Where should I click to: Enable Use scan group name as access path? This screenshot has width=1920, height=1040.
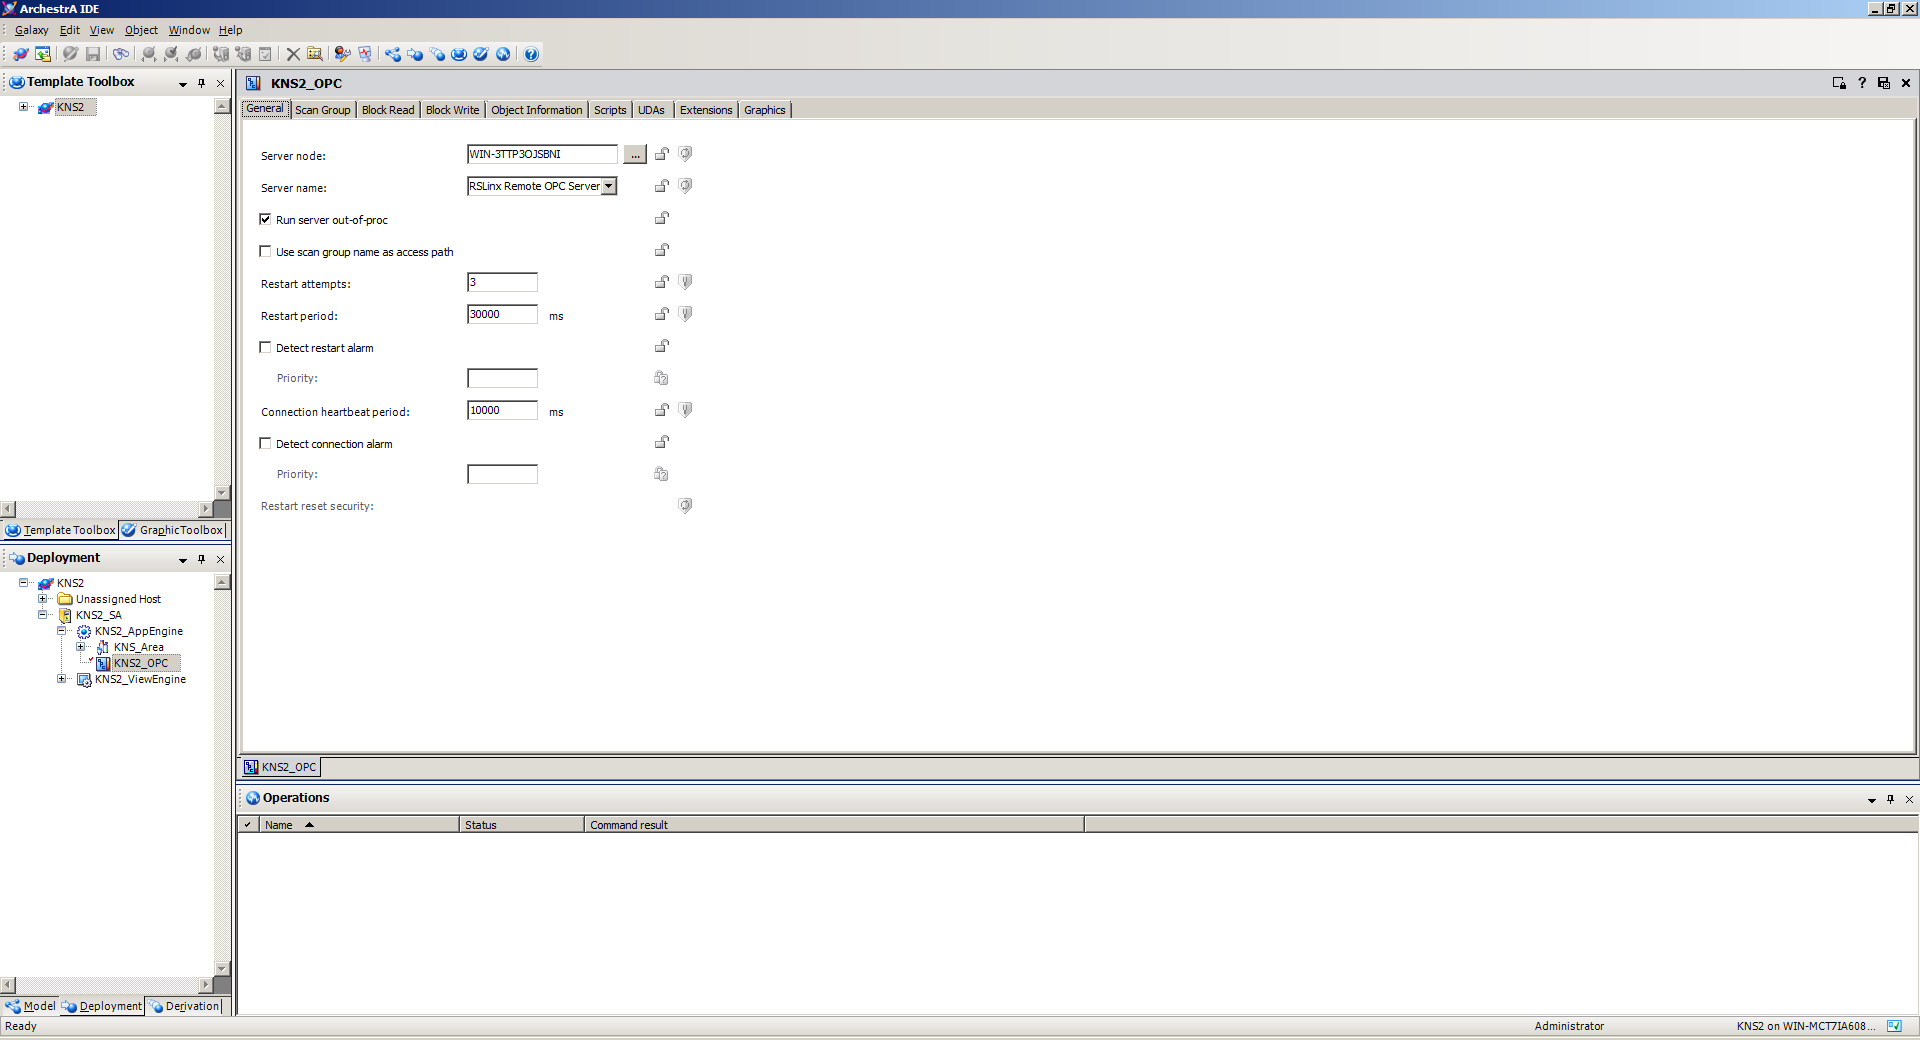[x=265, y=251]
